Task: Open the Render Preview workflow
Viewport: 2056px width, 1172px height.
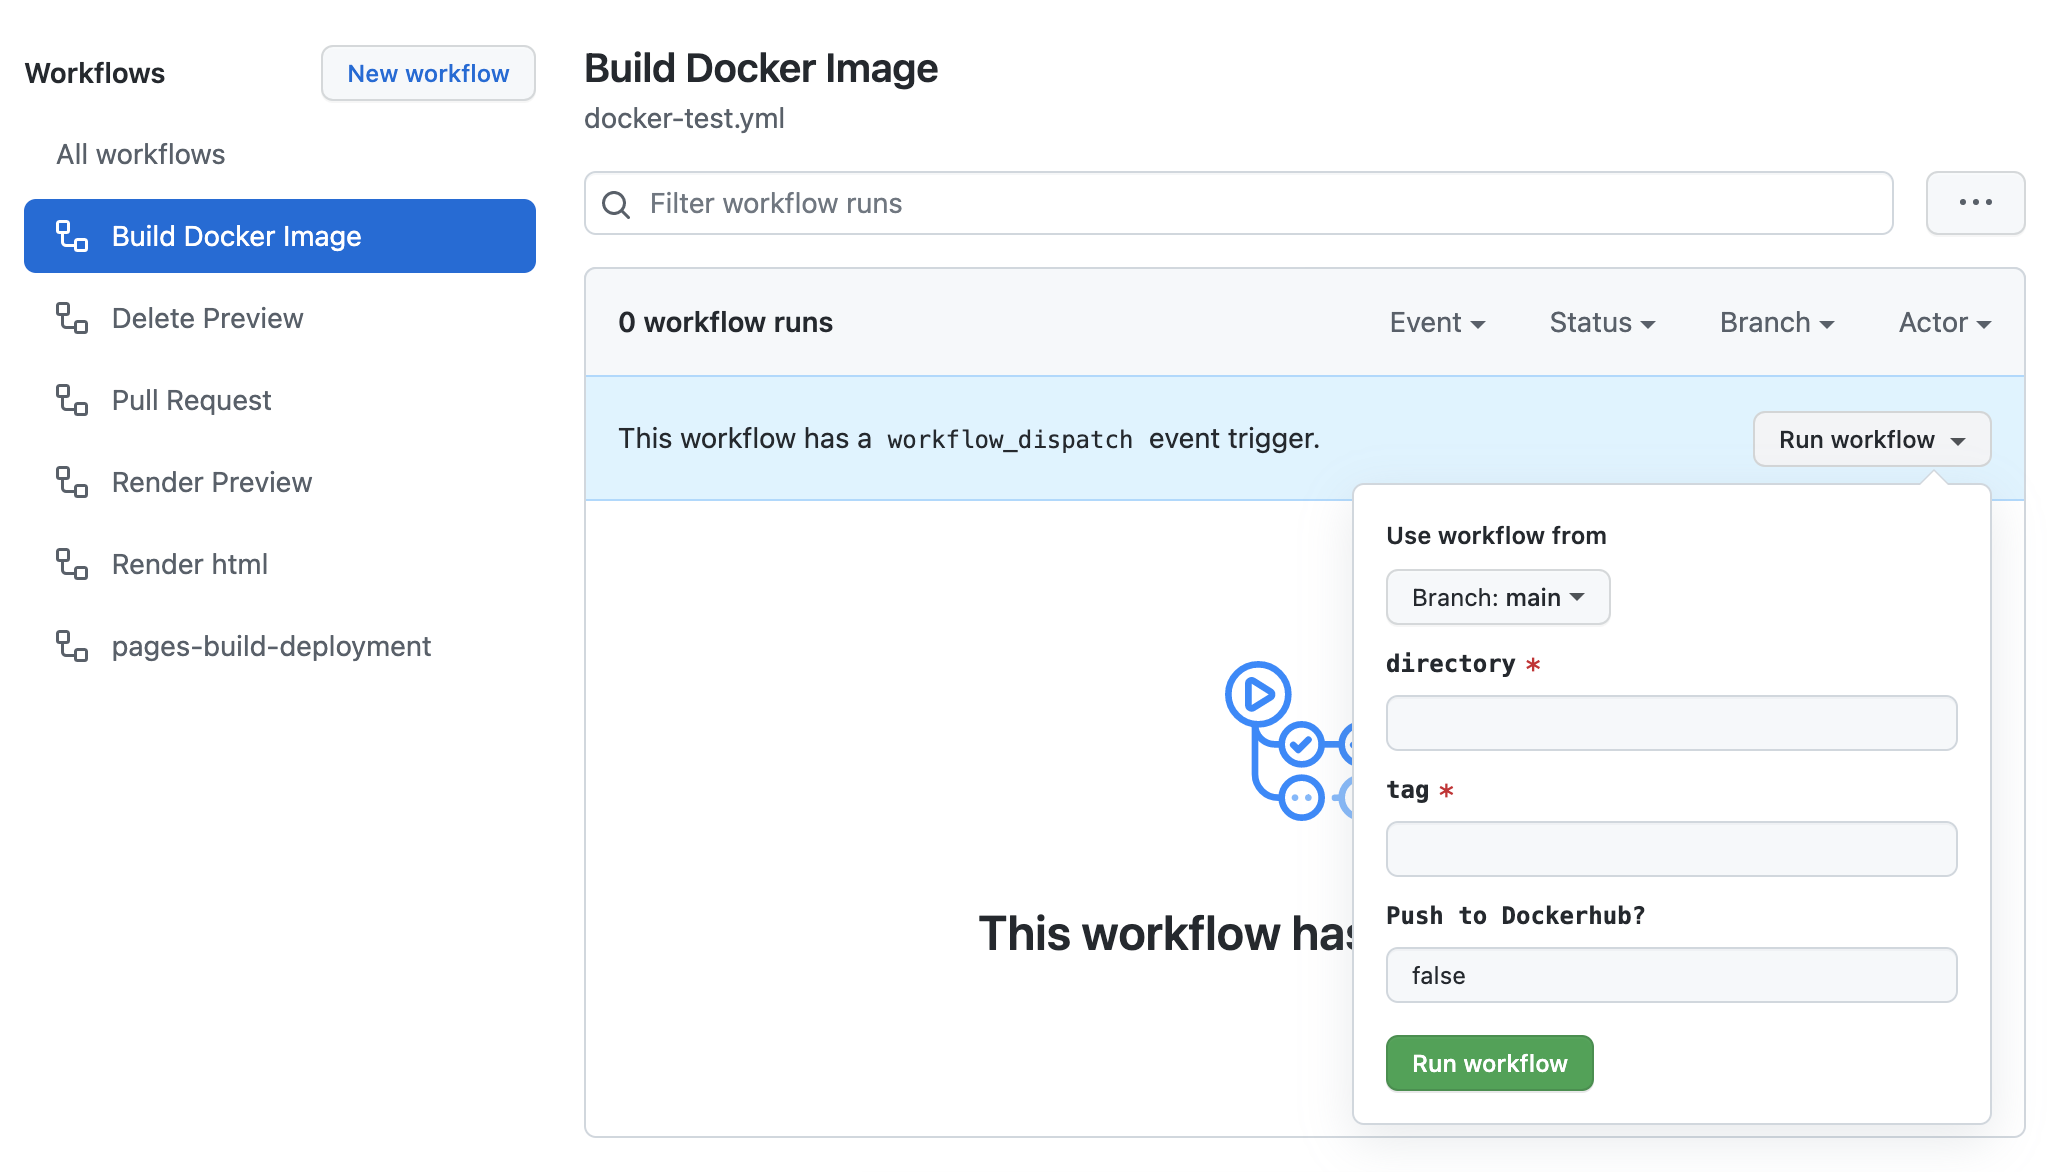Action: click(x=212, y=483)
